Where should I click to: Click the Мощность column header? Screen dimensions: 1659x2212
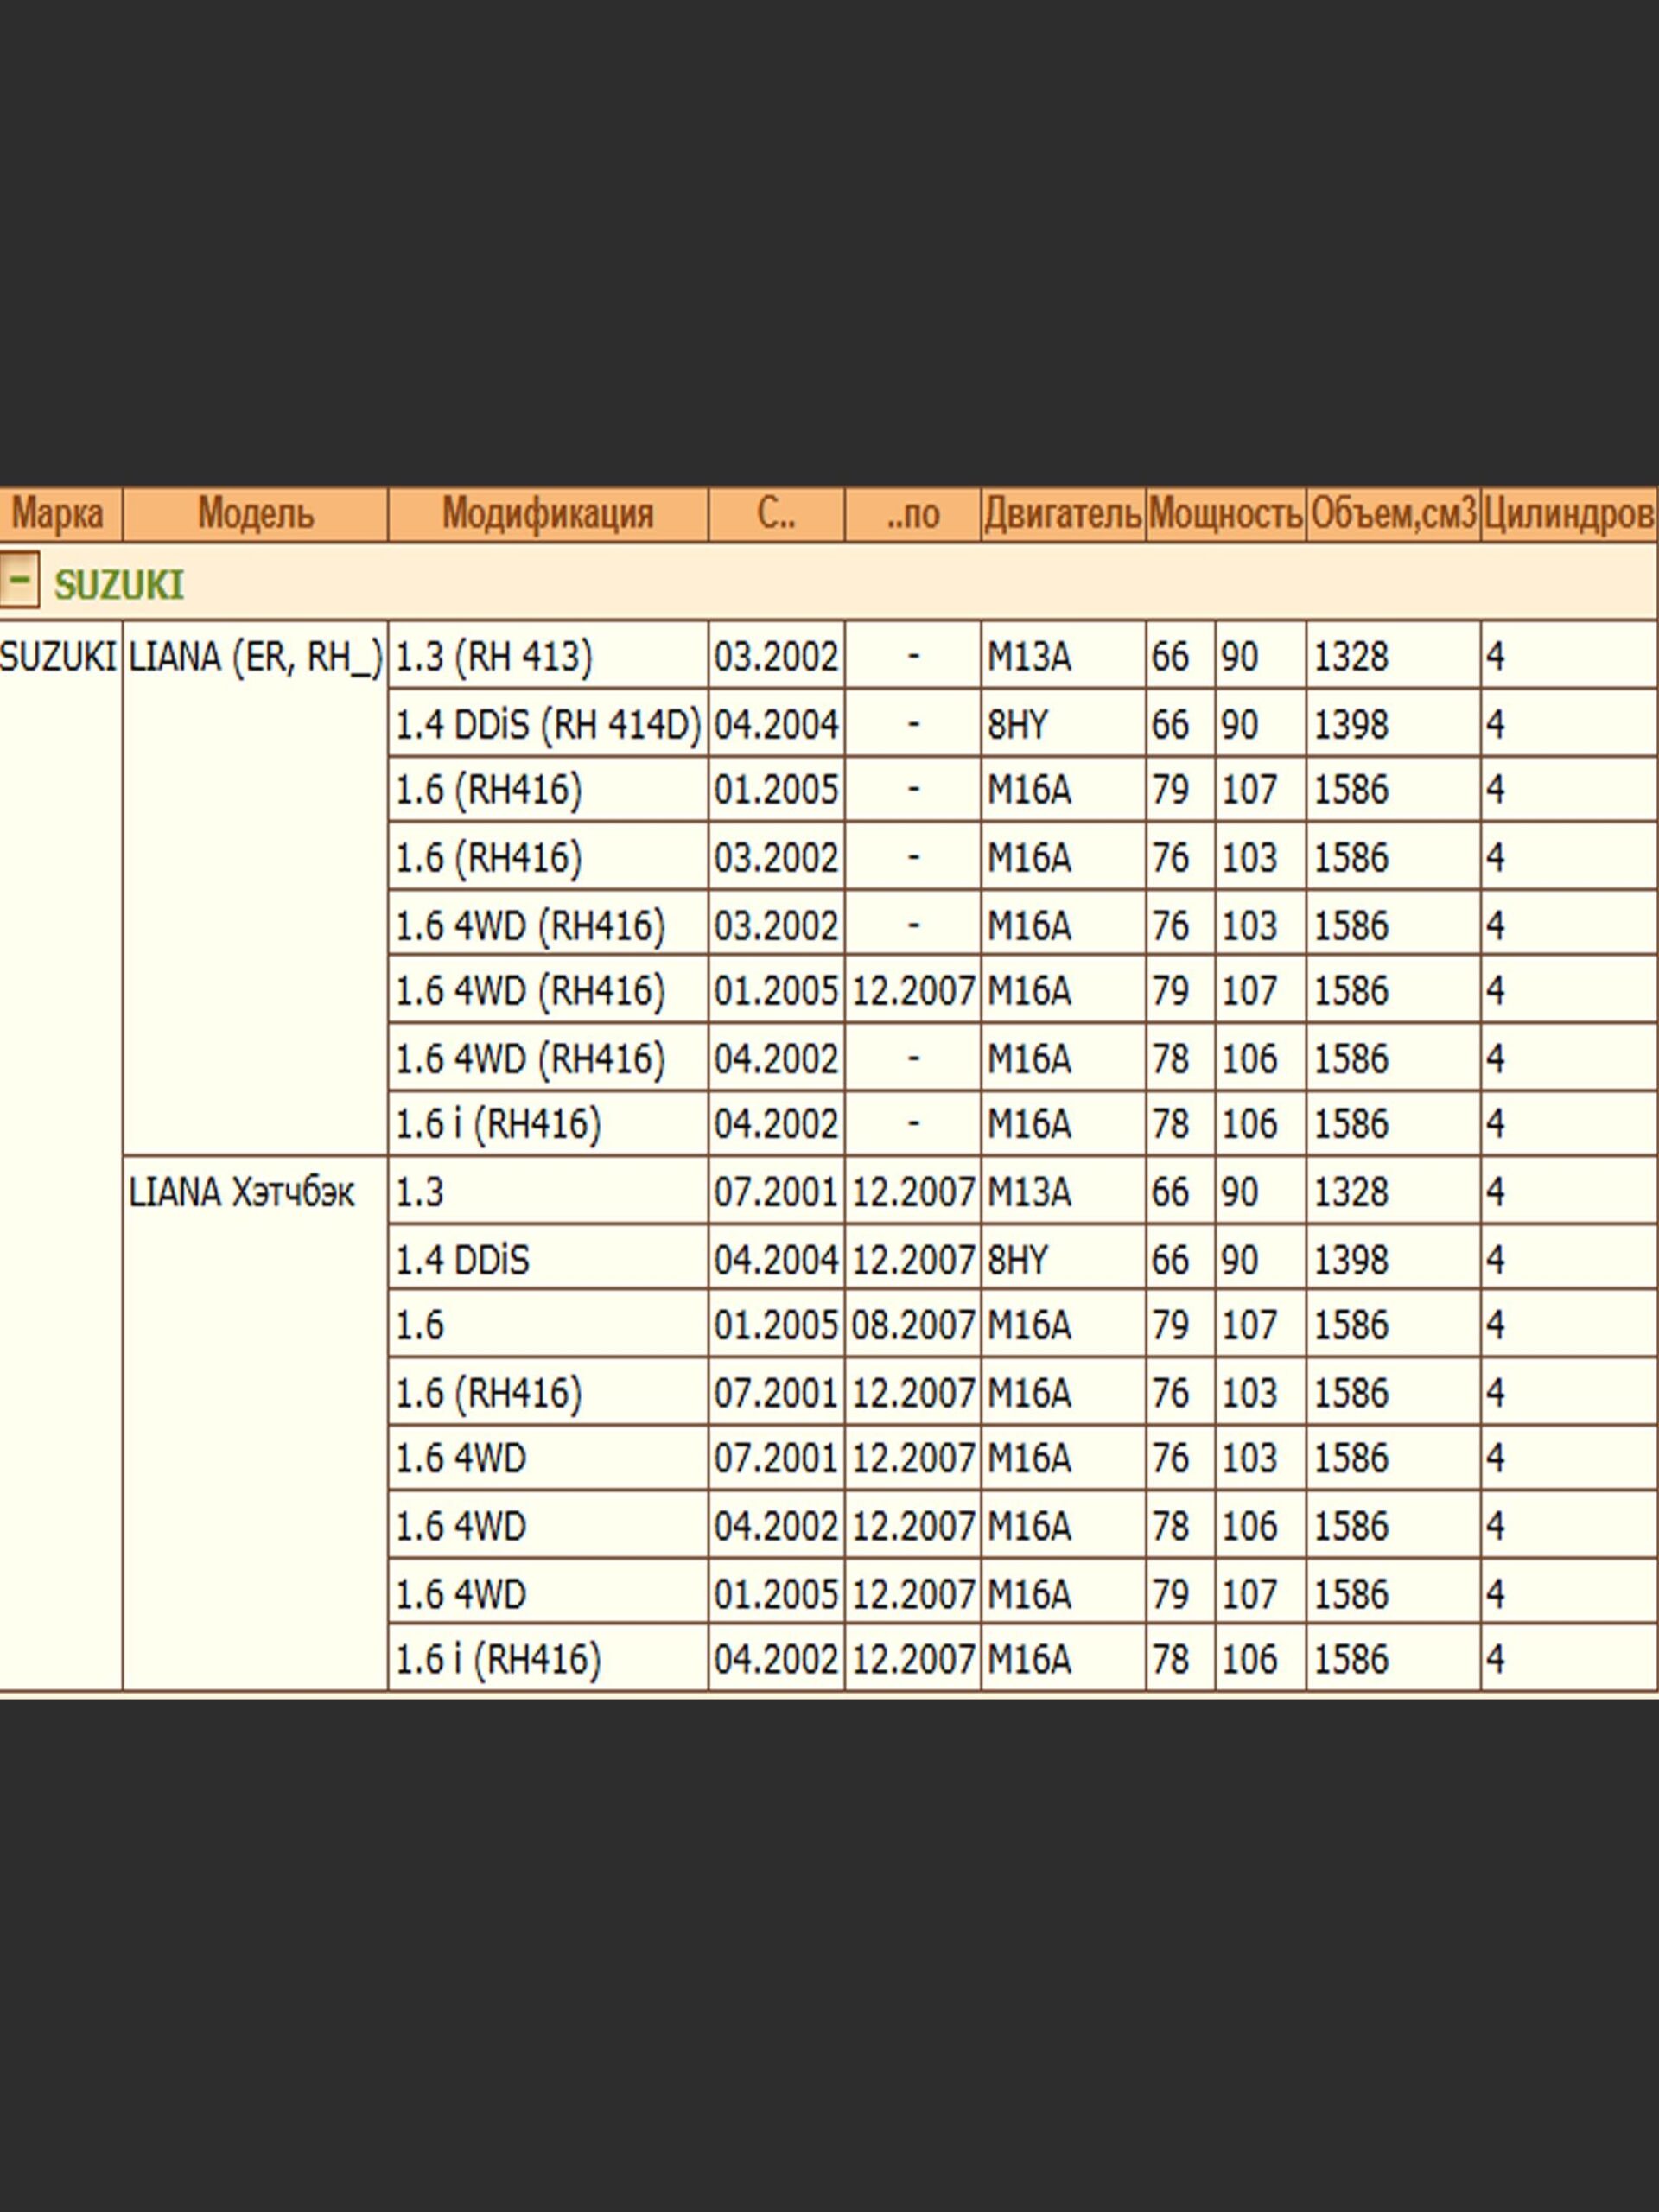(x=1225, y=514)
